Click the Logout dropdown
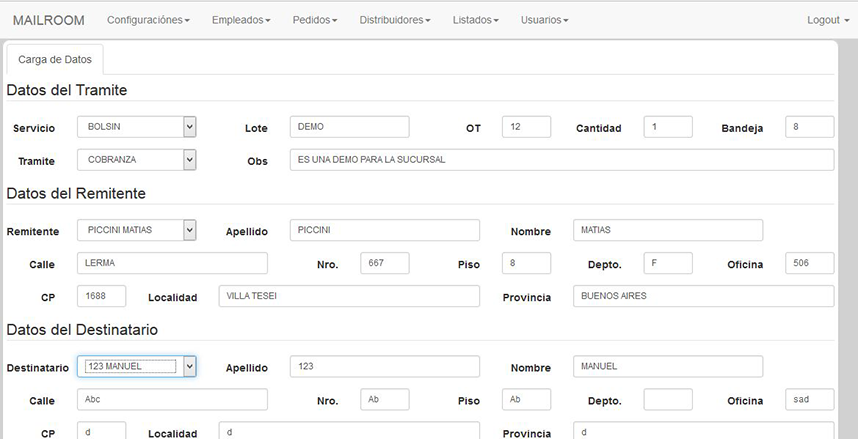The width and height of the screenshot is (858, 439). pos(827,20)
